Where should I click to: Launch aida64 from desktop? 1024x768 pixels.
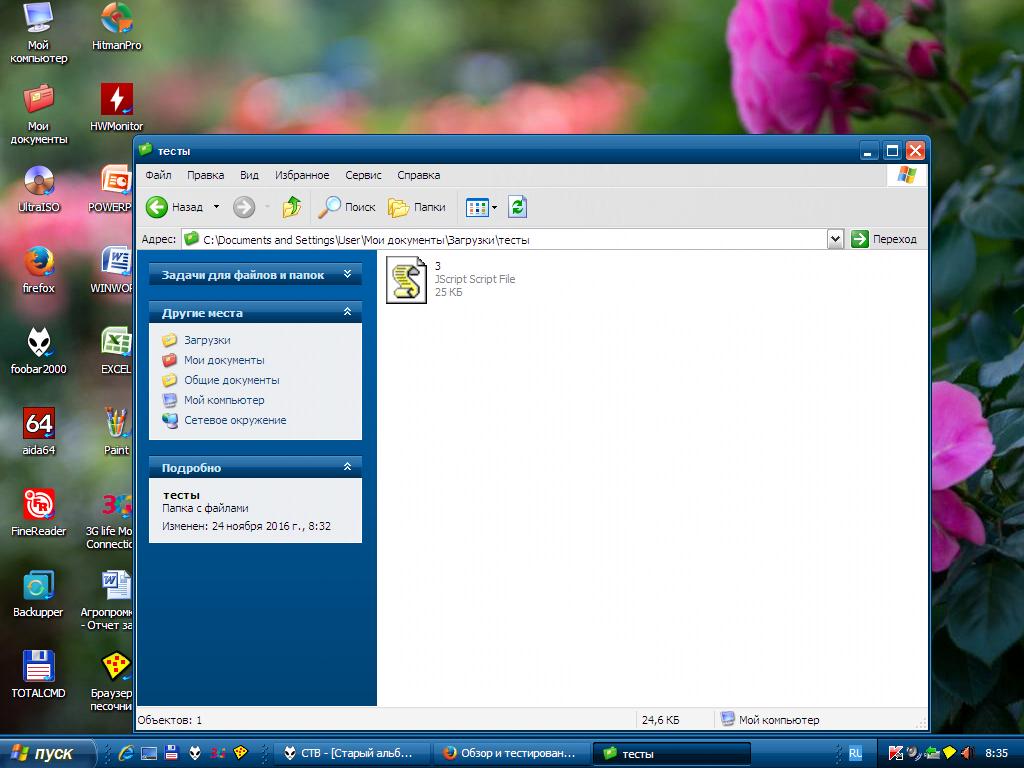(39, 424)
